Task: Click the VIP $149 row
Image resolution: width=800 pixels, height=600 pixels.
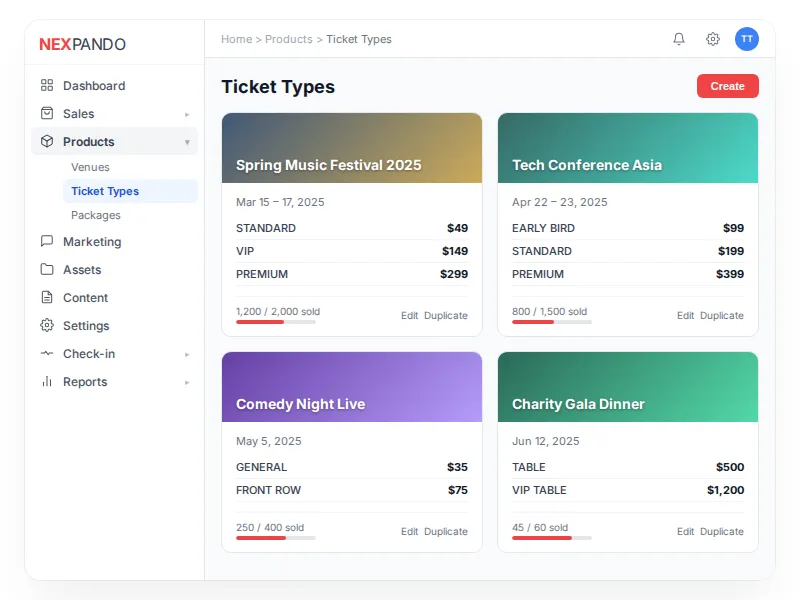Action: (352, 251)
